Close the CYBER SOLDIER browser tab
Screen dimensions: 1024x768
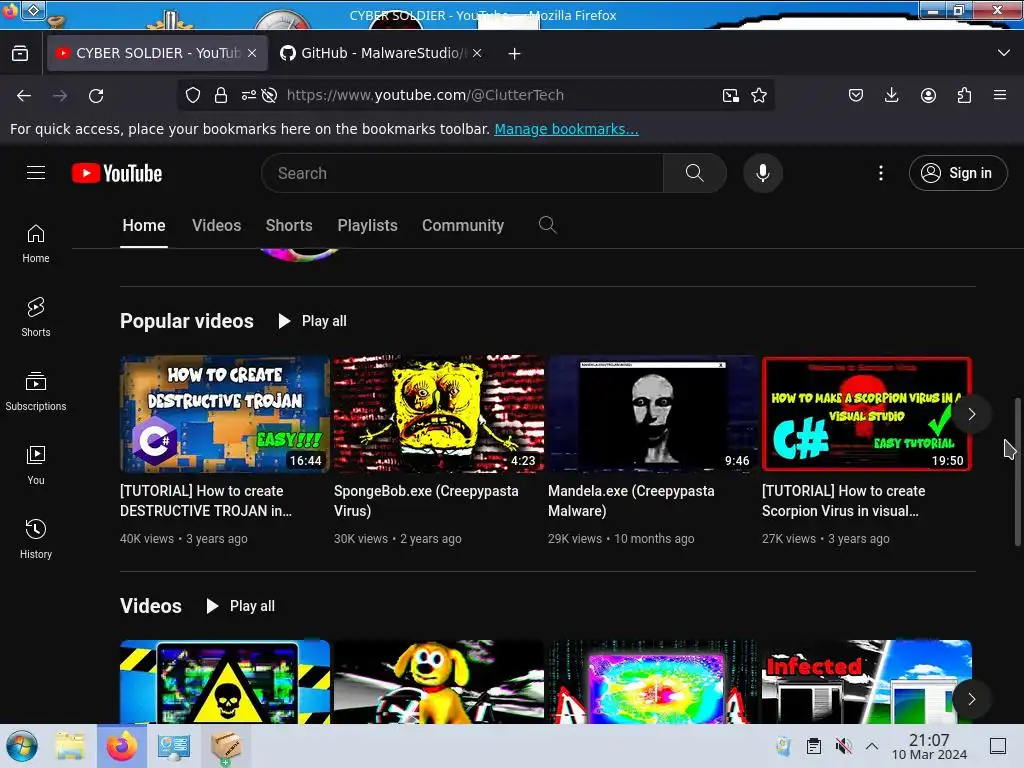252,53
